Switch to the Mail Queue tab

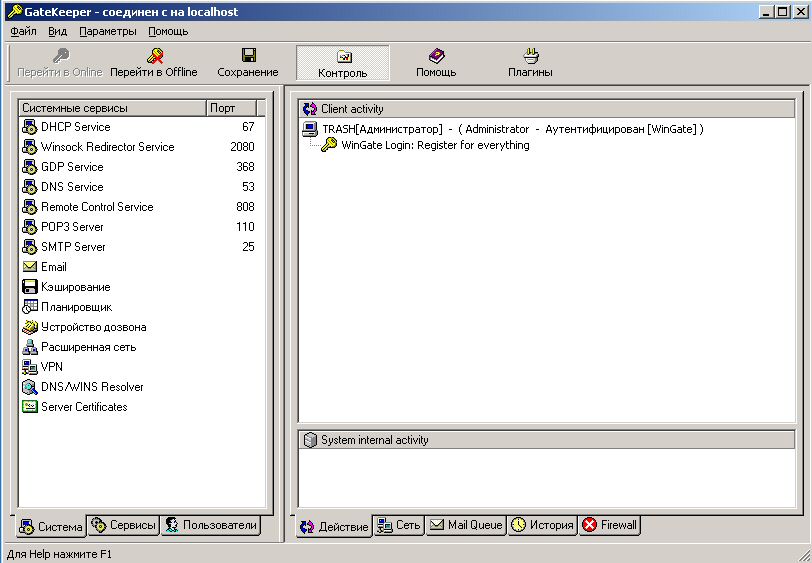point(467,525)
